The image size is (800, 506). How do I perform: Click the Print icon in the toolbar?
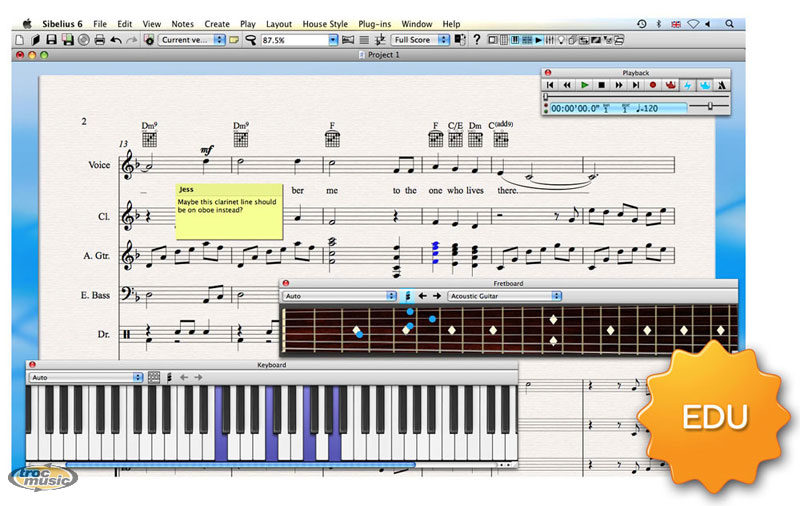pyautogui.click(x=99, y=40)
